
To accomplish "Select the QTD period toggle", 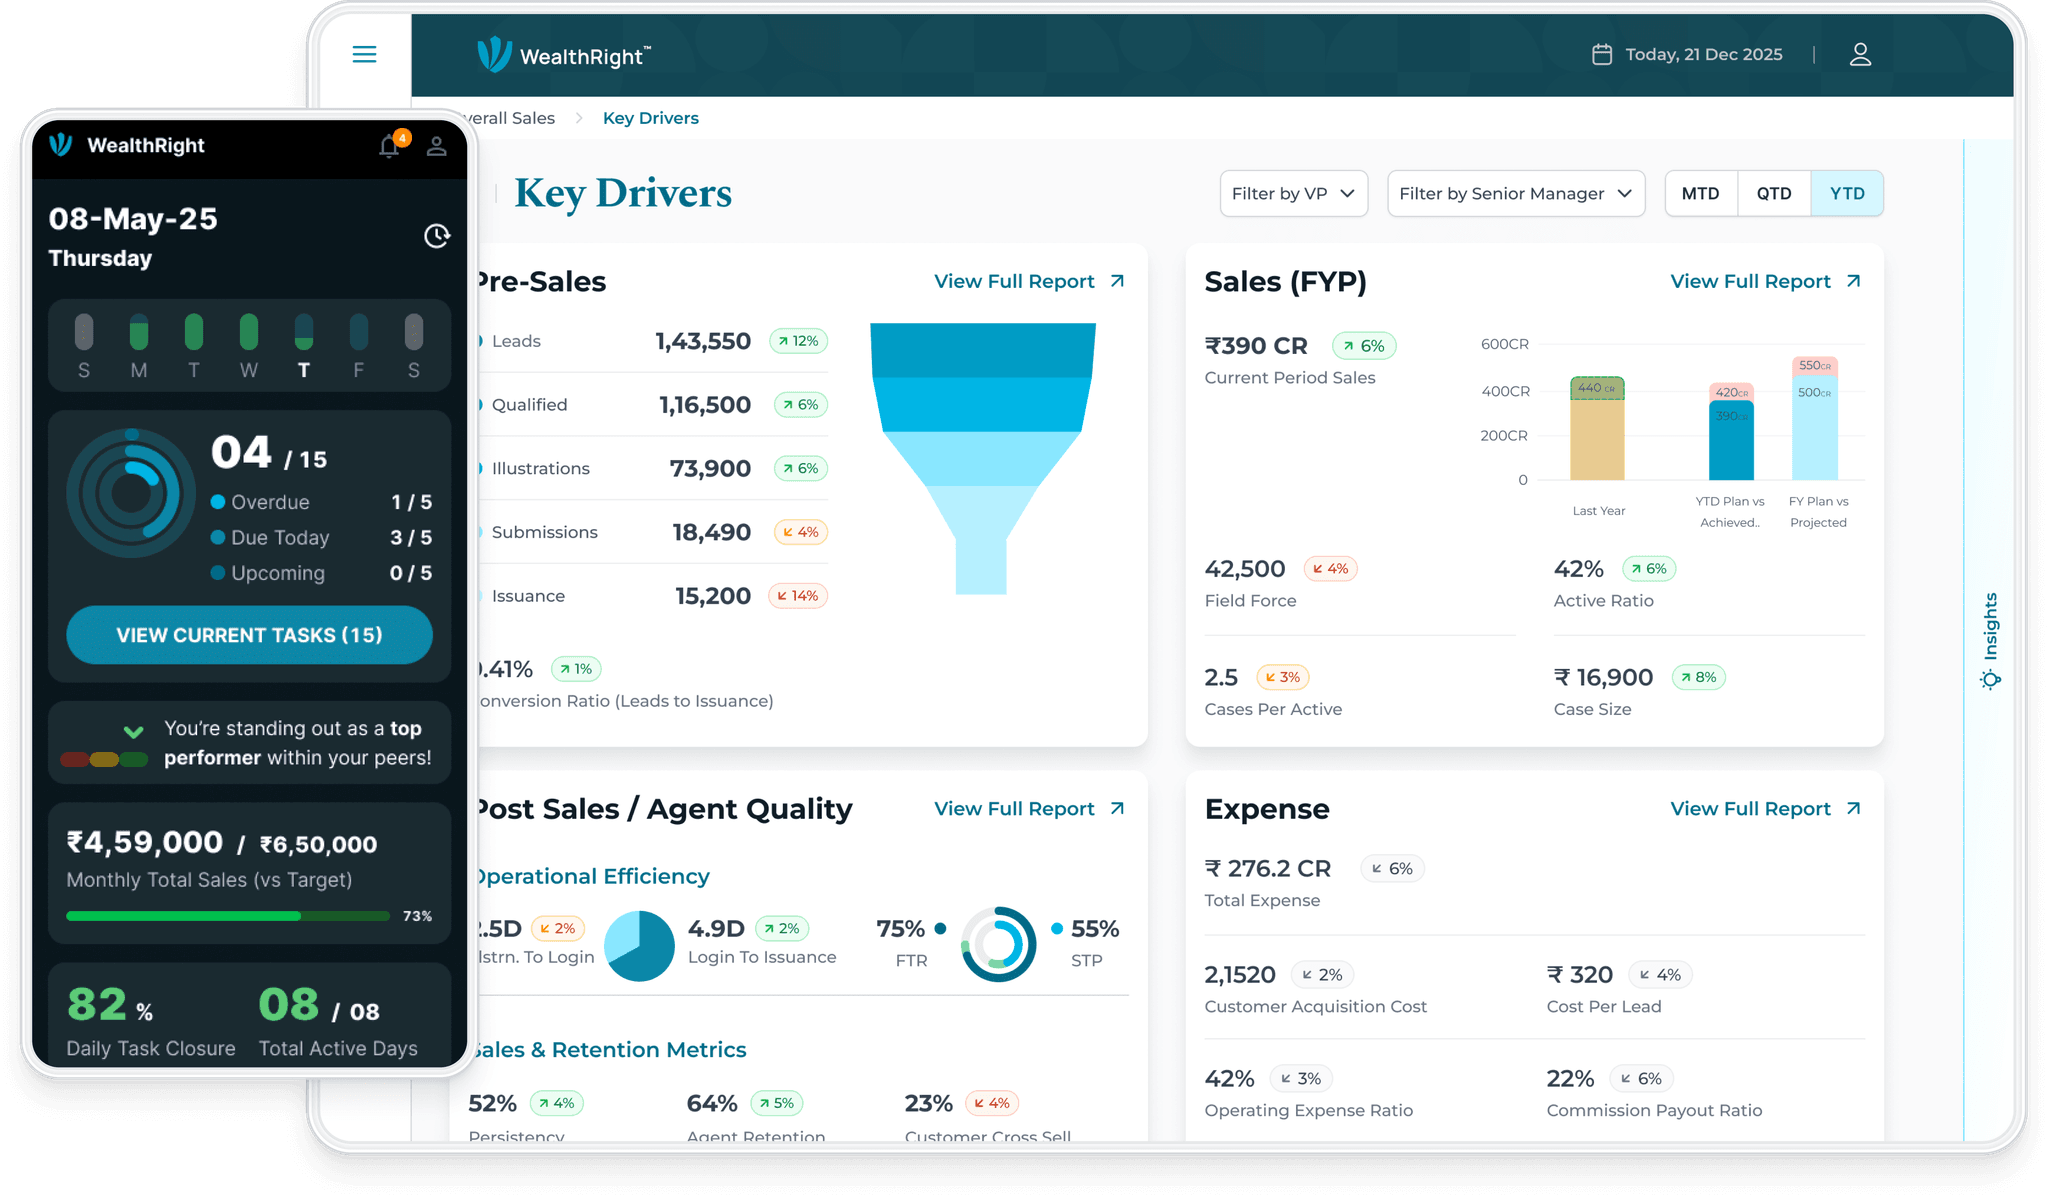I will coord(1774,193).
